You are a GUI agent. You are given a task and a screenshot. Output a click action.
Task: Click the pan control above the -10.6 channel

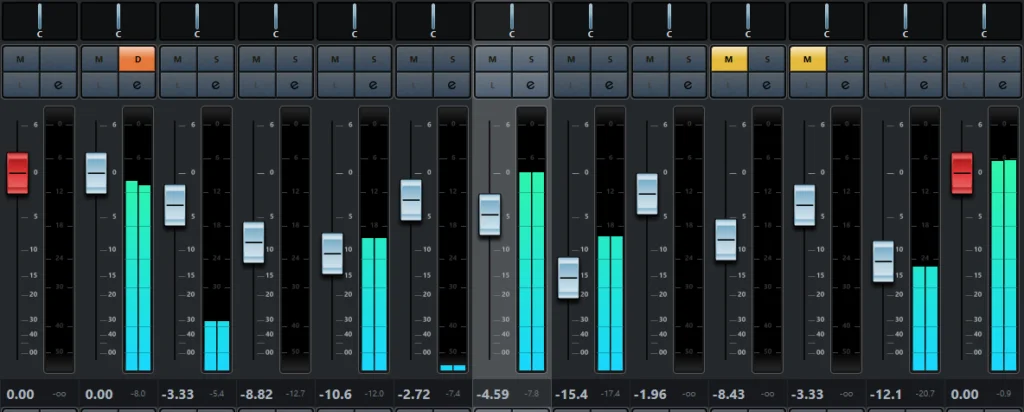pyautogui.click(x=355, y=20)
